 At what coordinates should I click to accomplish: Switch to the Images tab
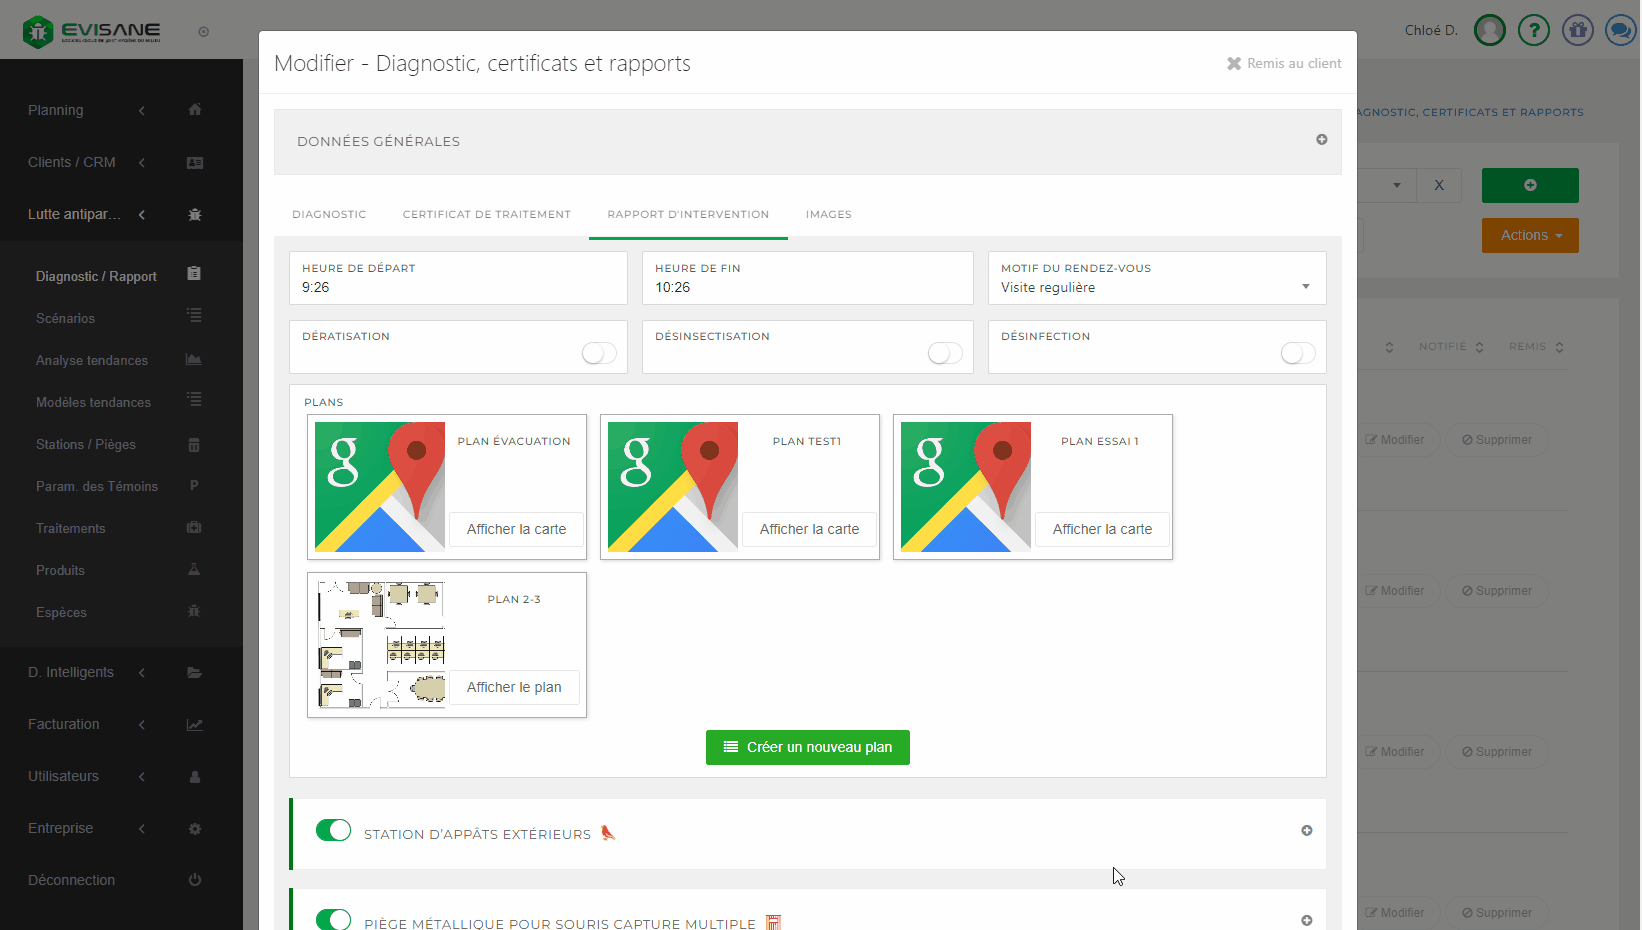(x=828, y=214)
